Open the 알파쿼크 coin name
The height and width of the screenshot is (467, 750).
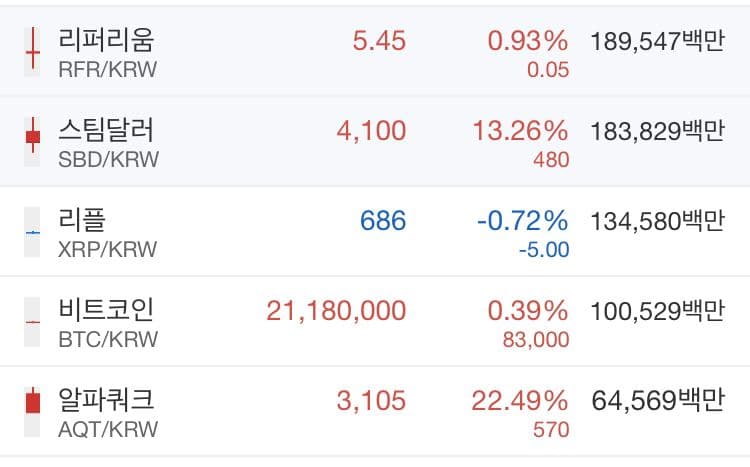[107, 399]
